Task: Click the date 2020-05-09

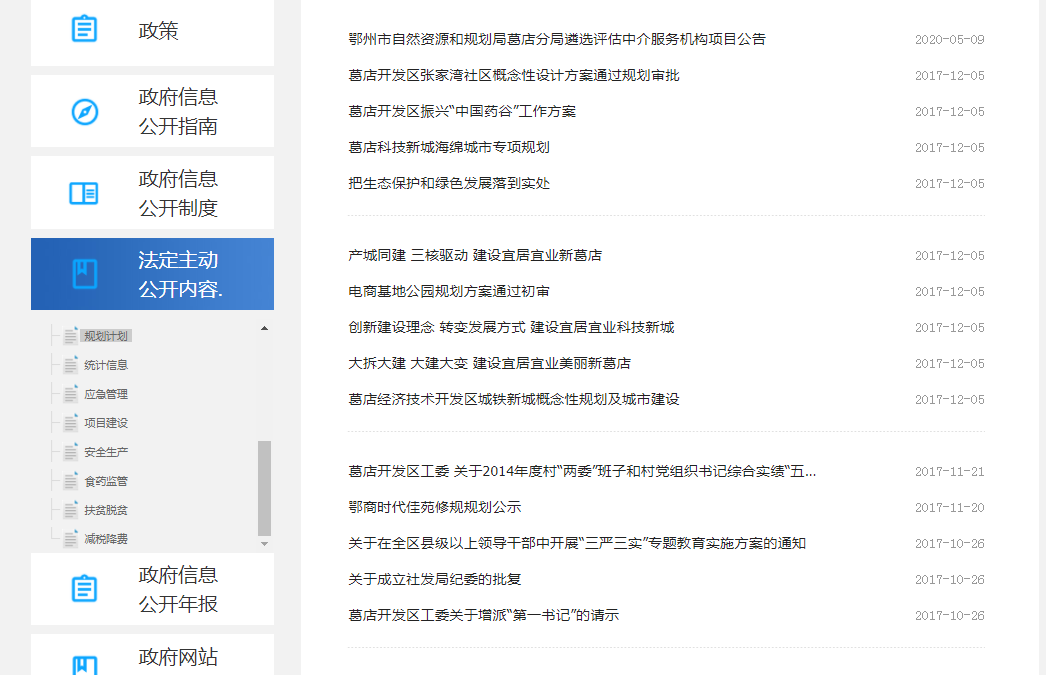Action: pos(949,39)
